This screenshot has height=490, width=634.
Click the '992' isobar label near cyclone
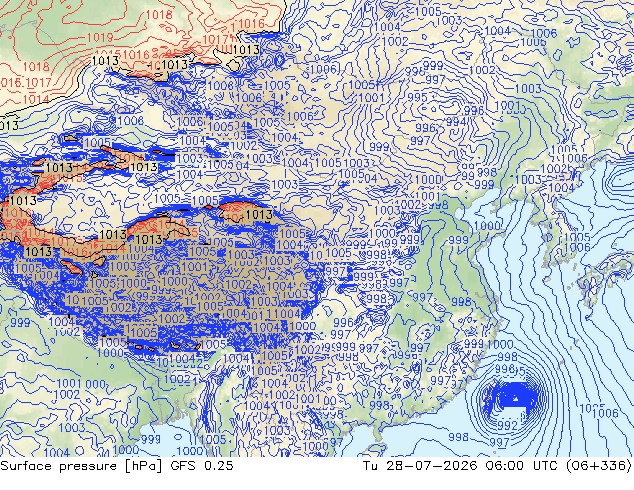pyautogui.click(x=507, y=425)
